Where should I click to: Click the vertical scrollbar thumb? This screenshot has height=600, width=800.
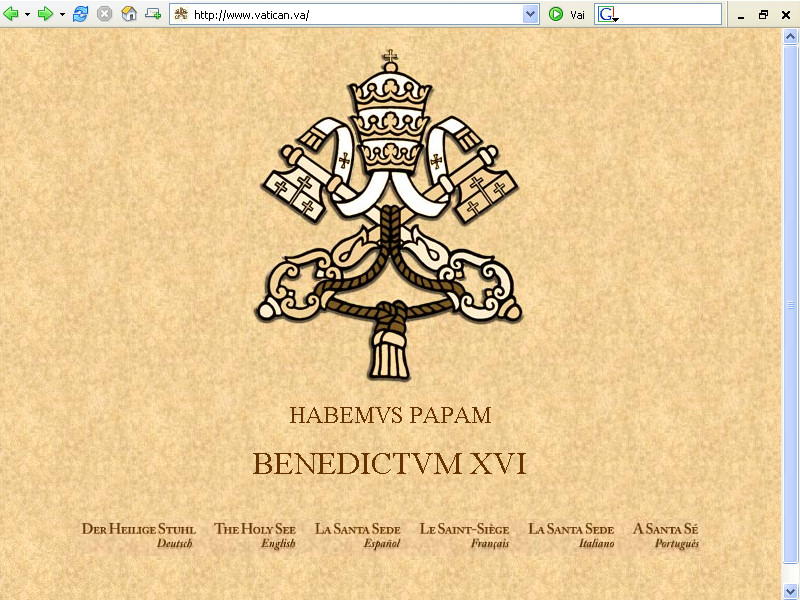point(790,305)
